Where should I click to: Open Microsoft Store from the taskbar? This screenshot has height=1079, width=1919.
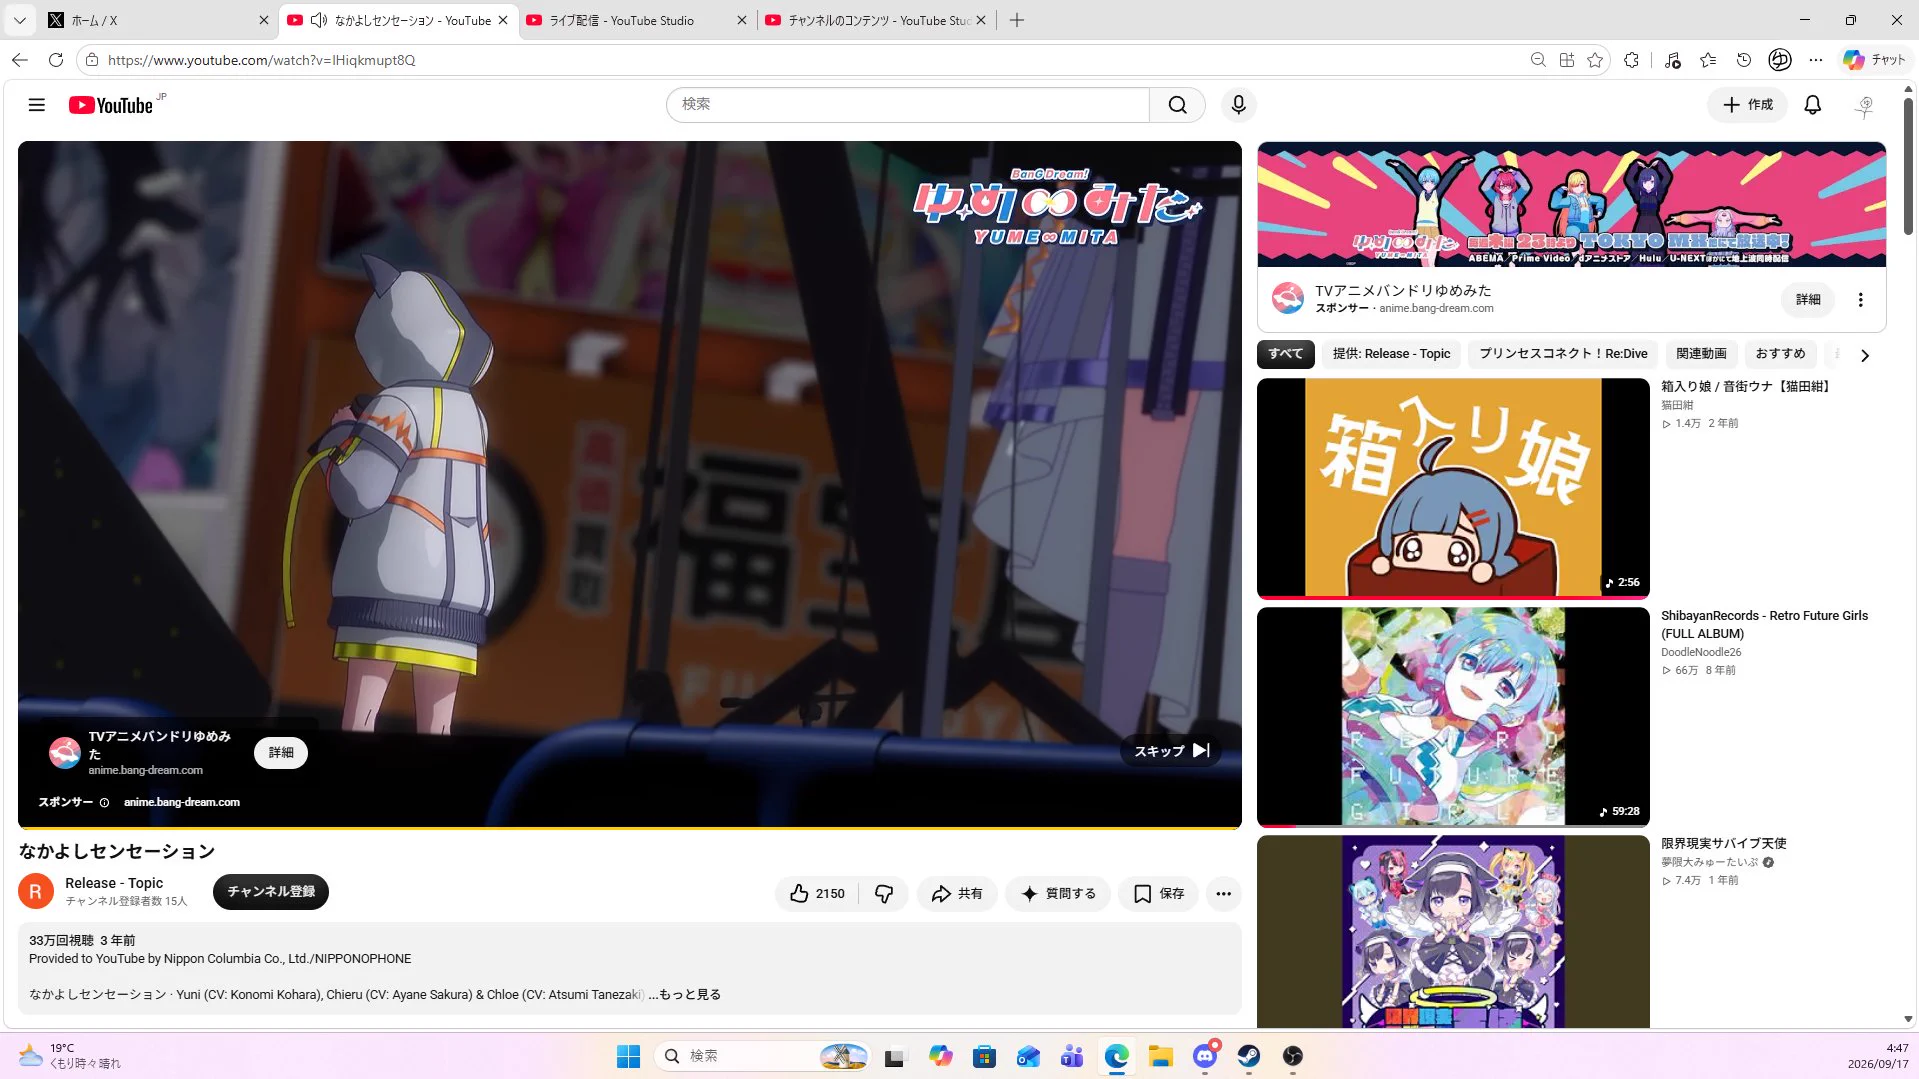[984, 1056]
